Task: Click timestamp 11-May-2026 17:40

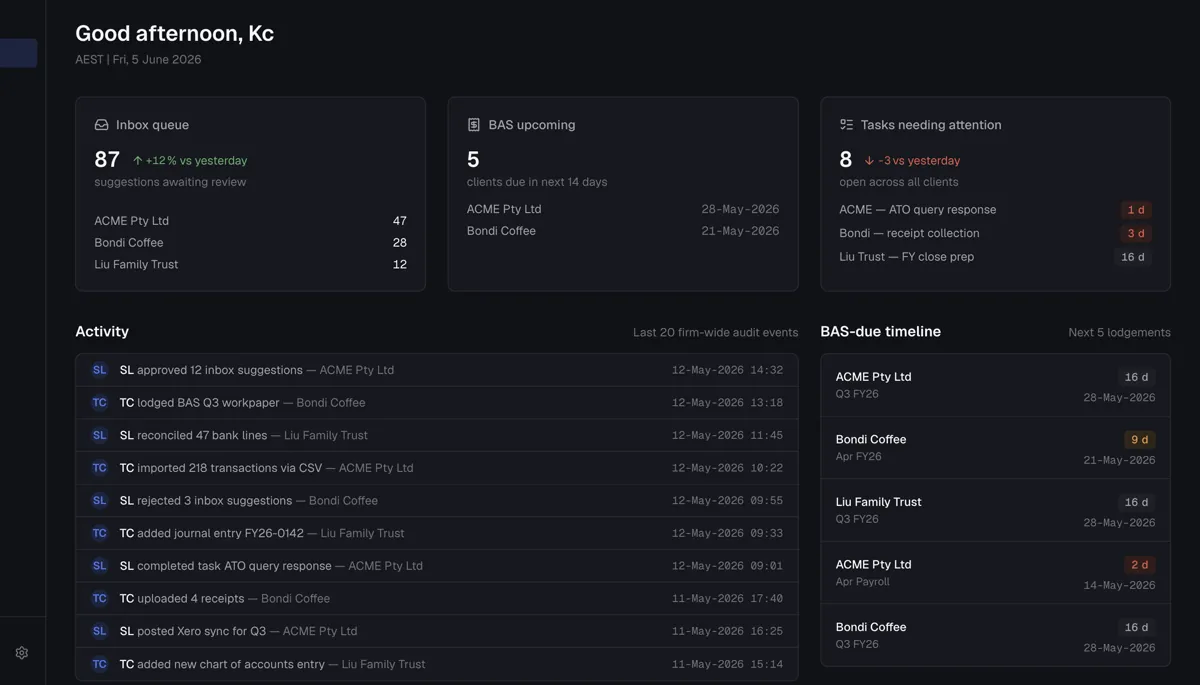Action: pyautogui.click(x=727, y=599)
